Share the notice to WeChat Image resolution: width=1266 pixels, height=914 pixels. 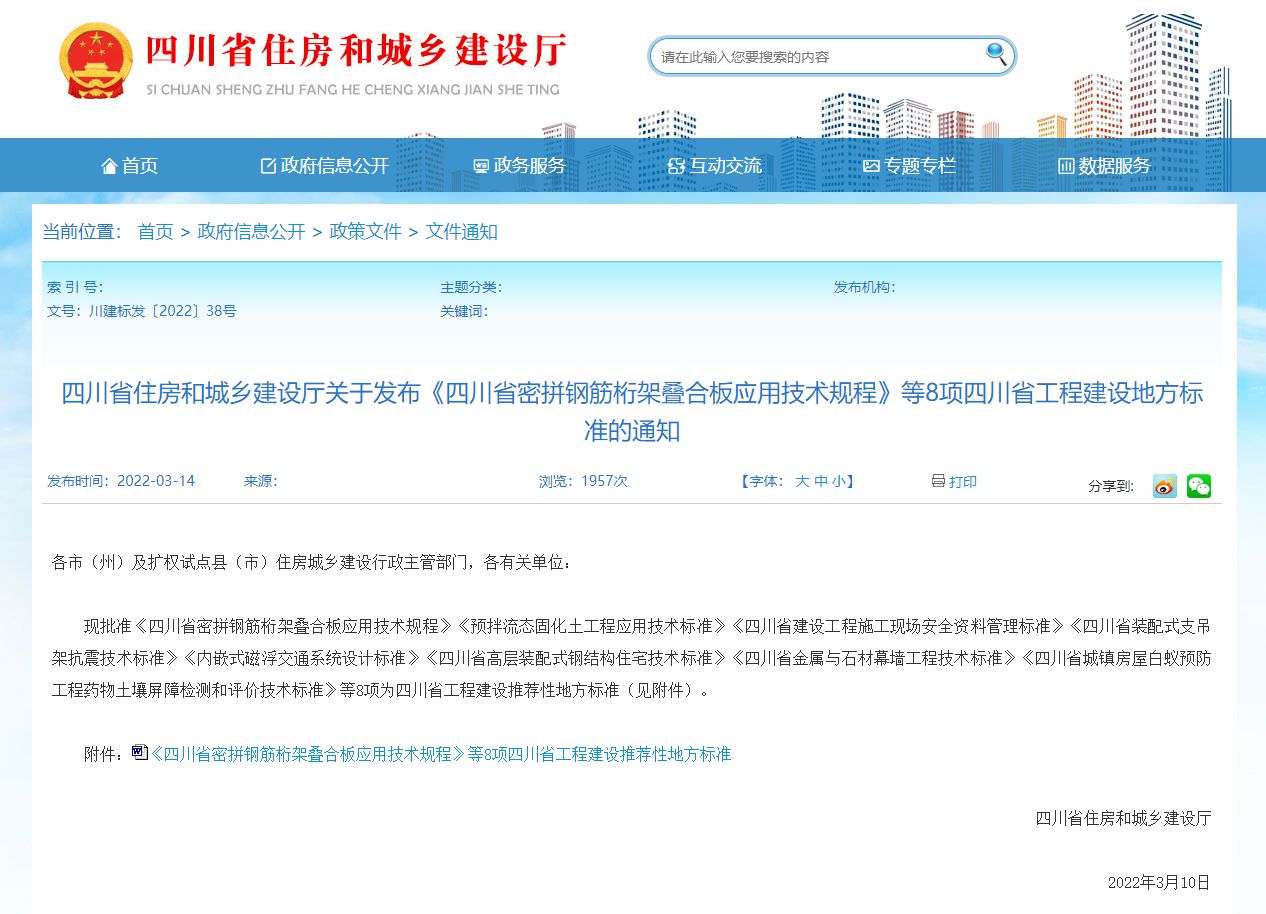[x=1199, y=486]
